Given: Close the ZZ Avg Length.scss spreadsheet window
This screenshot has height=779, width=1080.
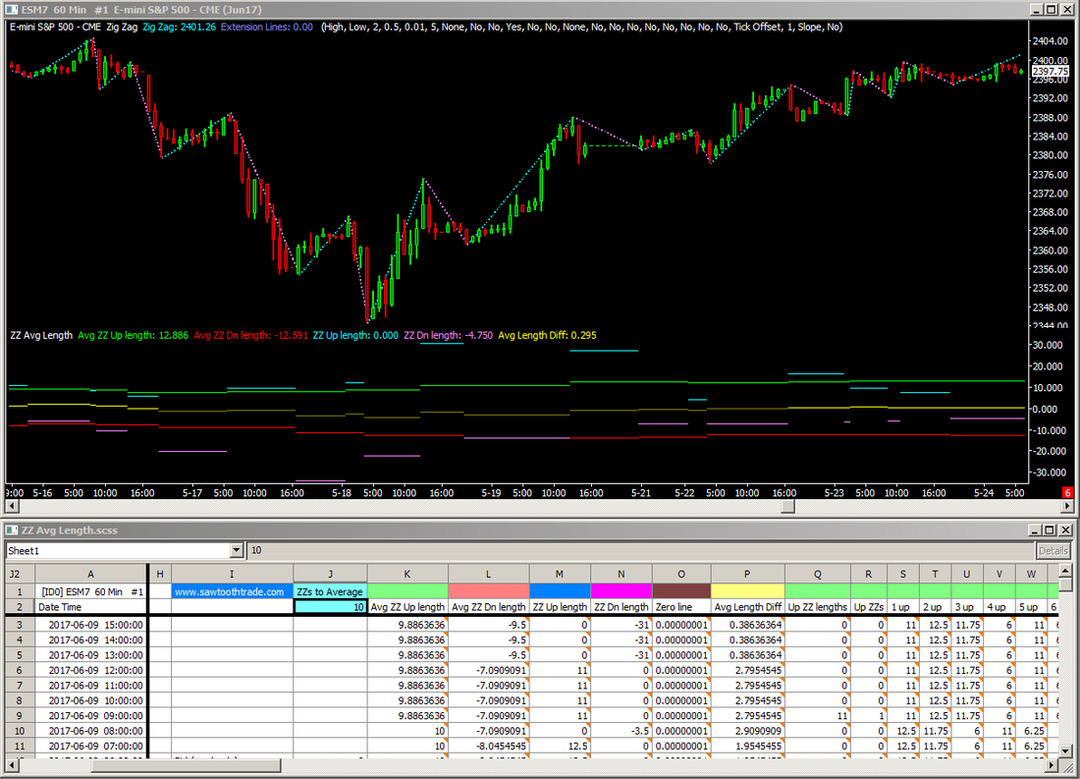Looking at the screenshot, I should click(x=1065, y=530).
